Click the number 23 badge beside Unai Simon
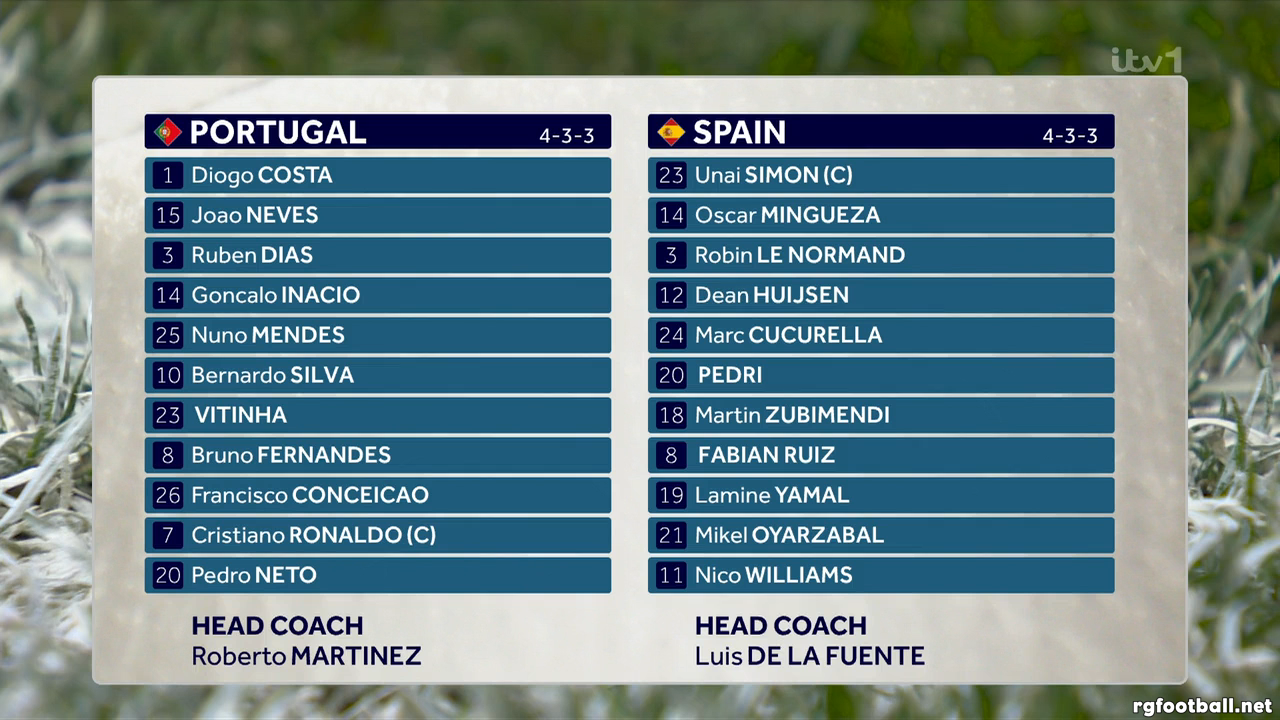The height and width of the screenshot is (720, 1280). [x=671, y=175]
